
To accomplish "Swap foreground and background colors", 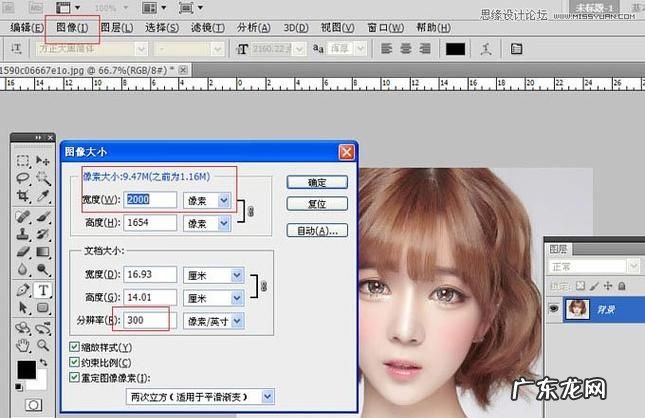I will point(43,362).
